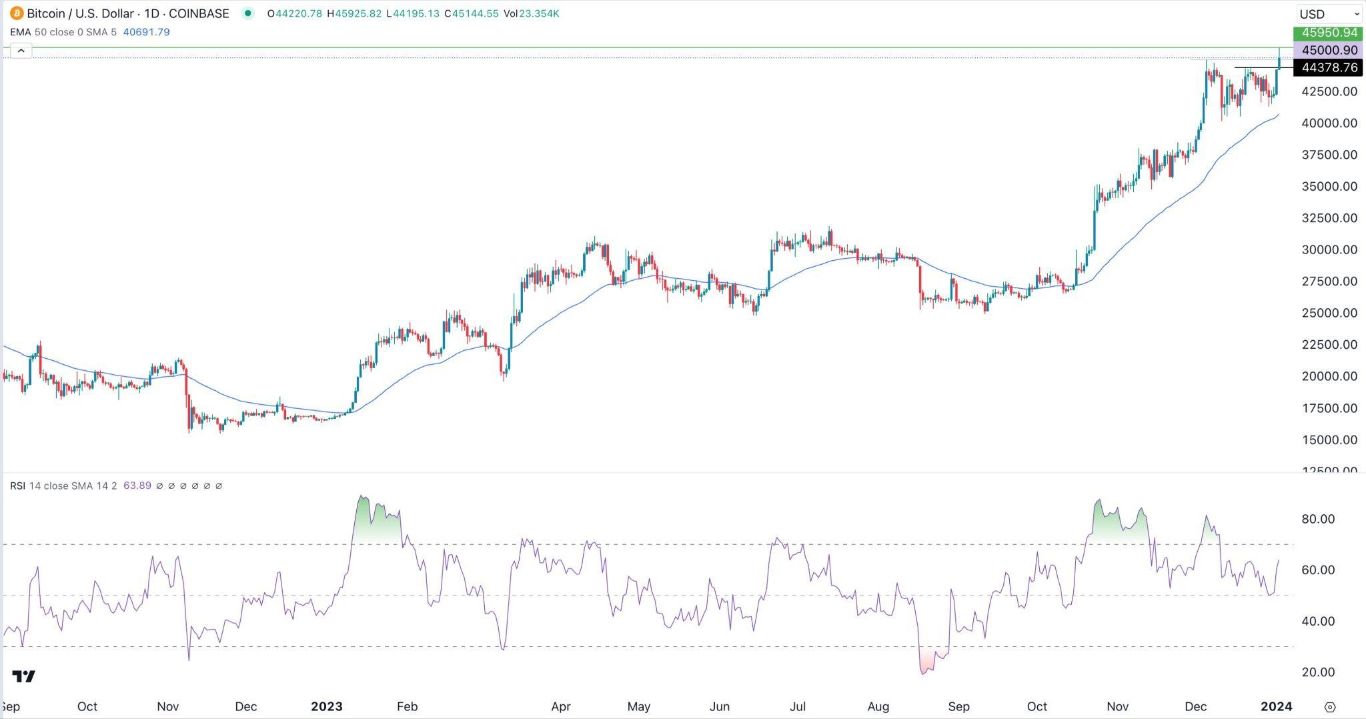The width and height of the screenshot is (1366, 719).
Task: Click the 2023 label on time axis
Action: (x=326, y=706)
